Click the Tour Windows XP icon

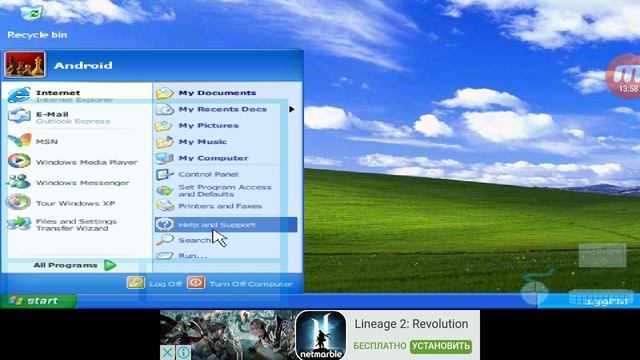coord(18,202)
